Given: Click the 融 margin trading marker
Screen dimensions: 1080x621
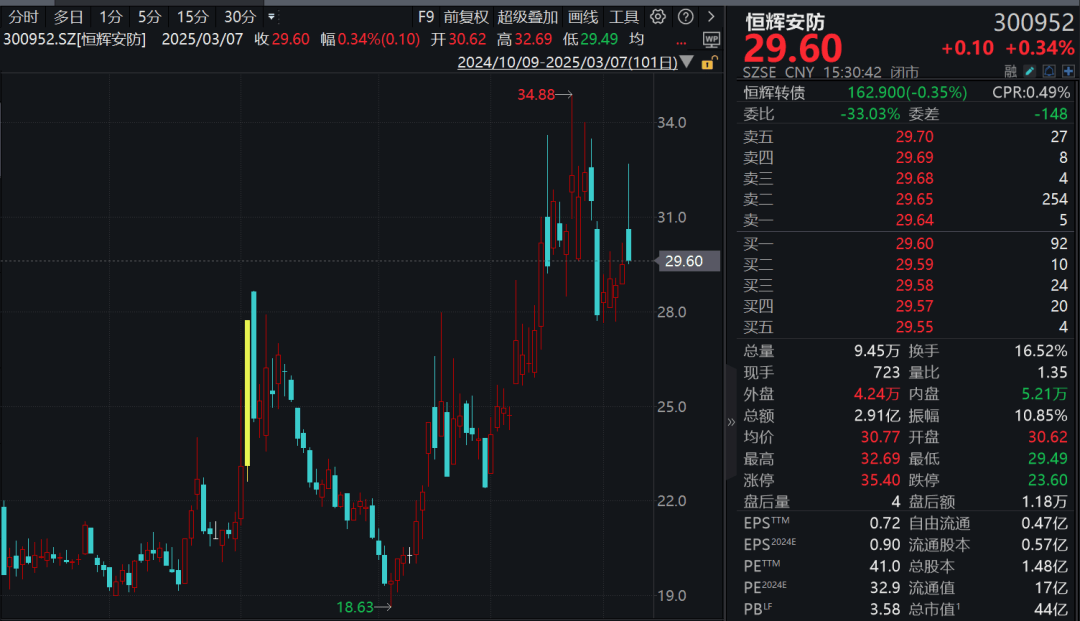Looking at the screenshot, I should 1010,71.
